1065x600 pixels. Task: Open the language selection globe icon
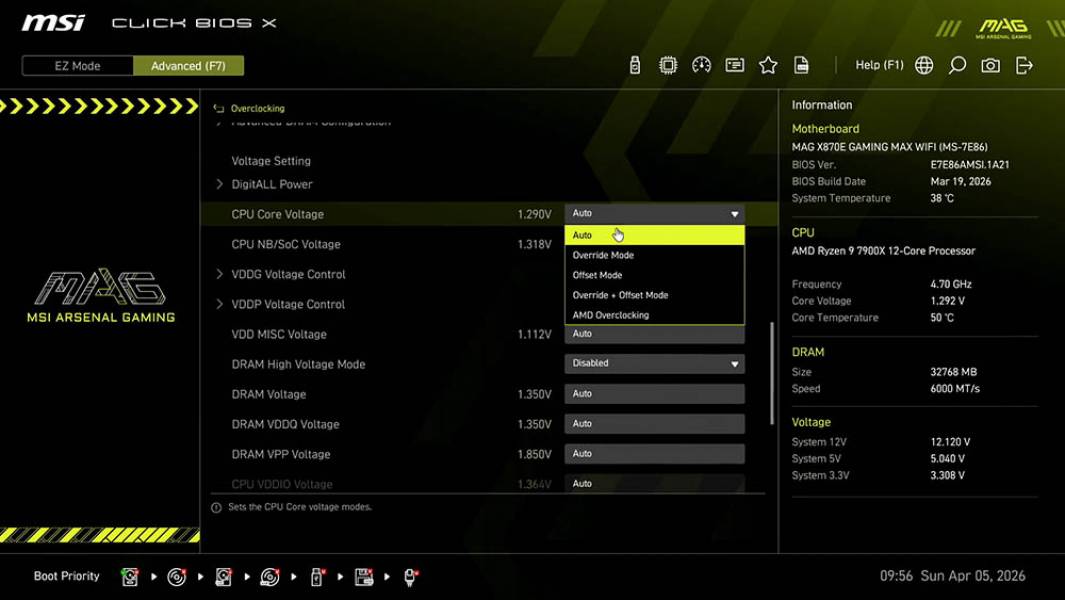[x=923, y=64]
